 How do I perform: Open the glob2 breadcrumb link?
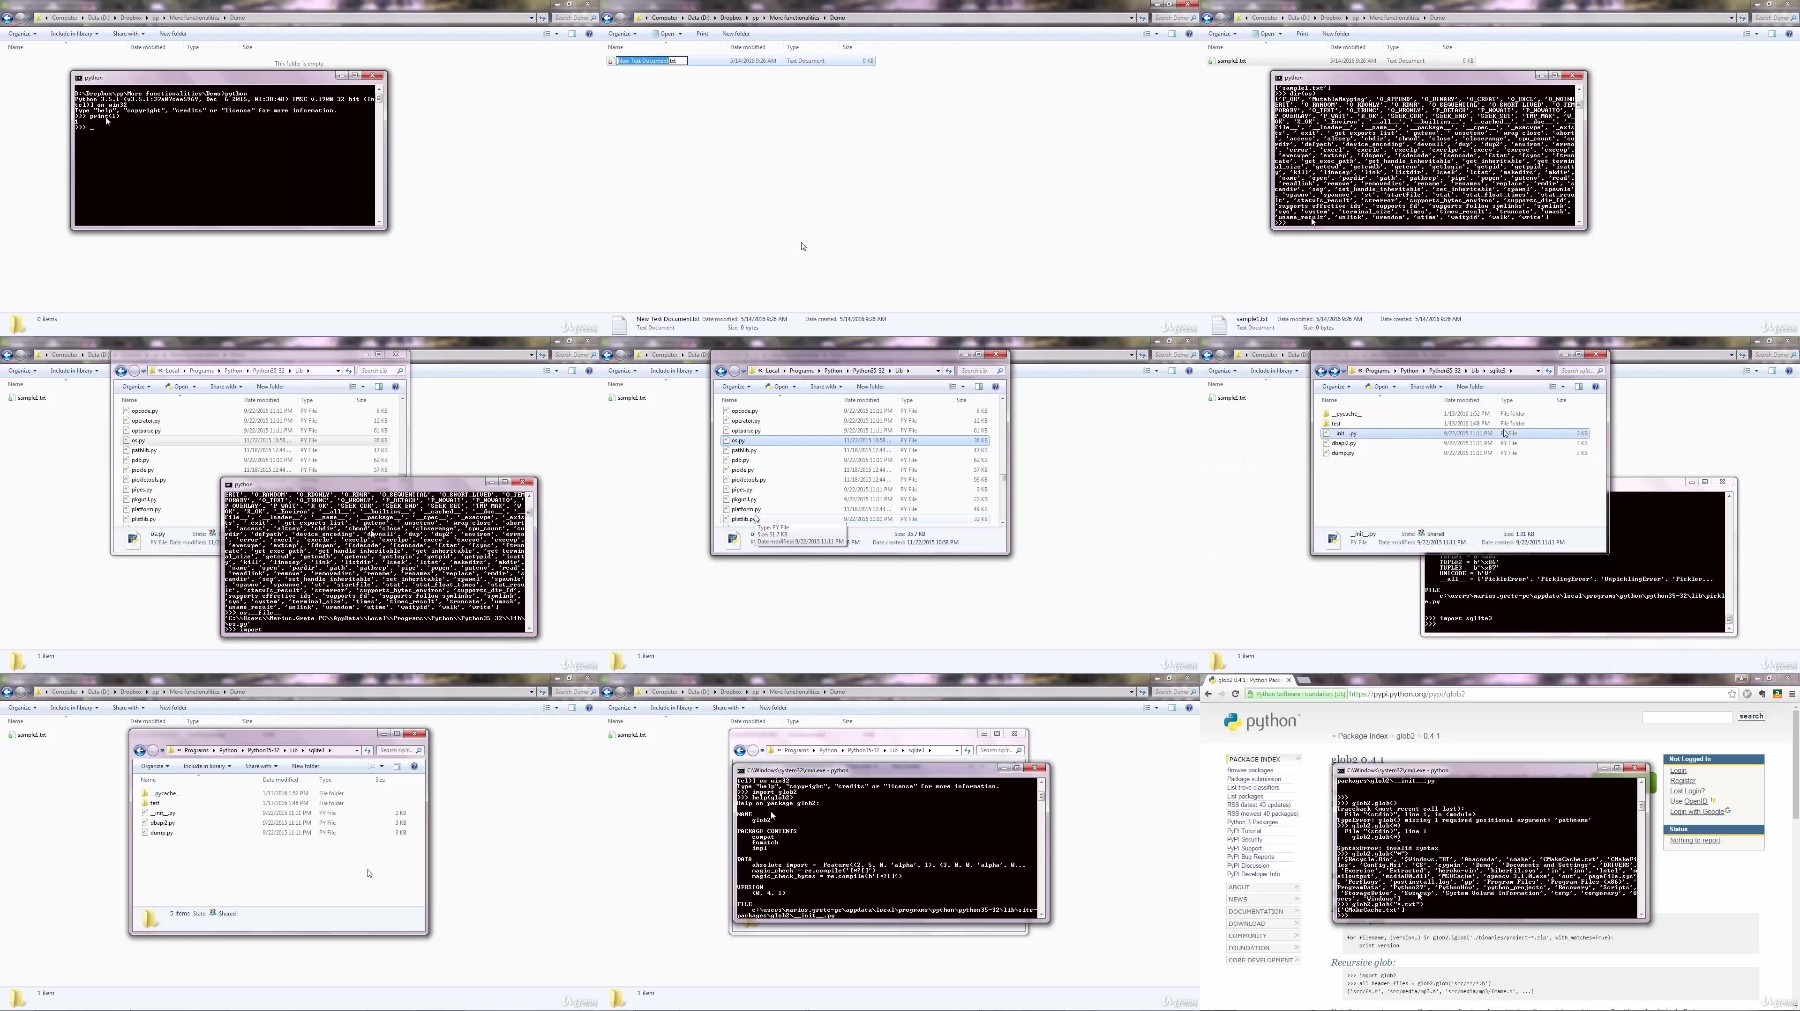tap(1405, 736)
